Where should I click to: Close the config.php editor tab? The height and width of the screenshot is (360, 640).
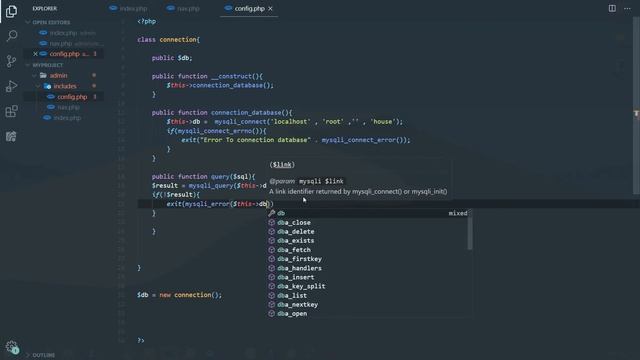[x=271, y=9]
